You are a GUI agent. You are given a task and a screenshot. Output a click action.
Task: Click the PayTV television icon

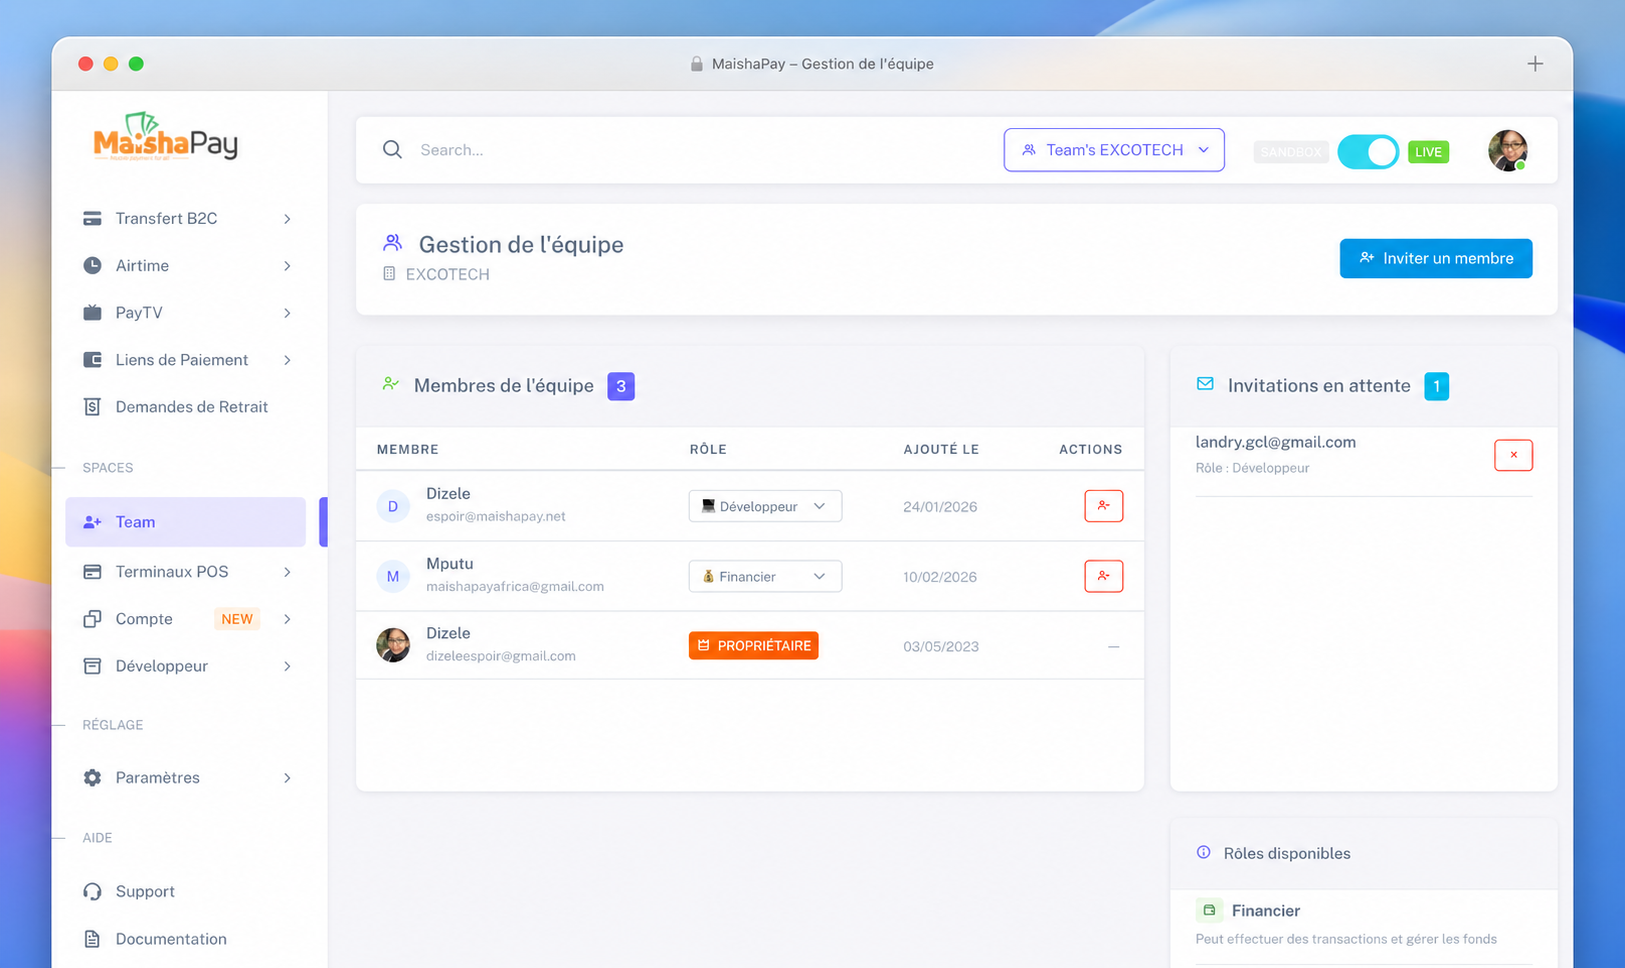point(92,312)
